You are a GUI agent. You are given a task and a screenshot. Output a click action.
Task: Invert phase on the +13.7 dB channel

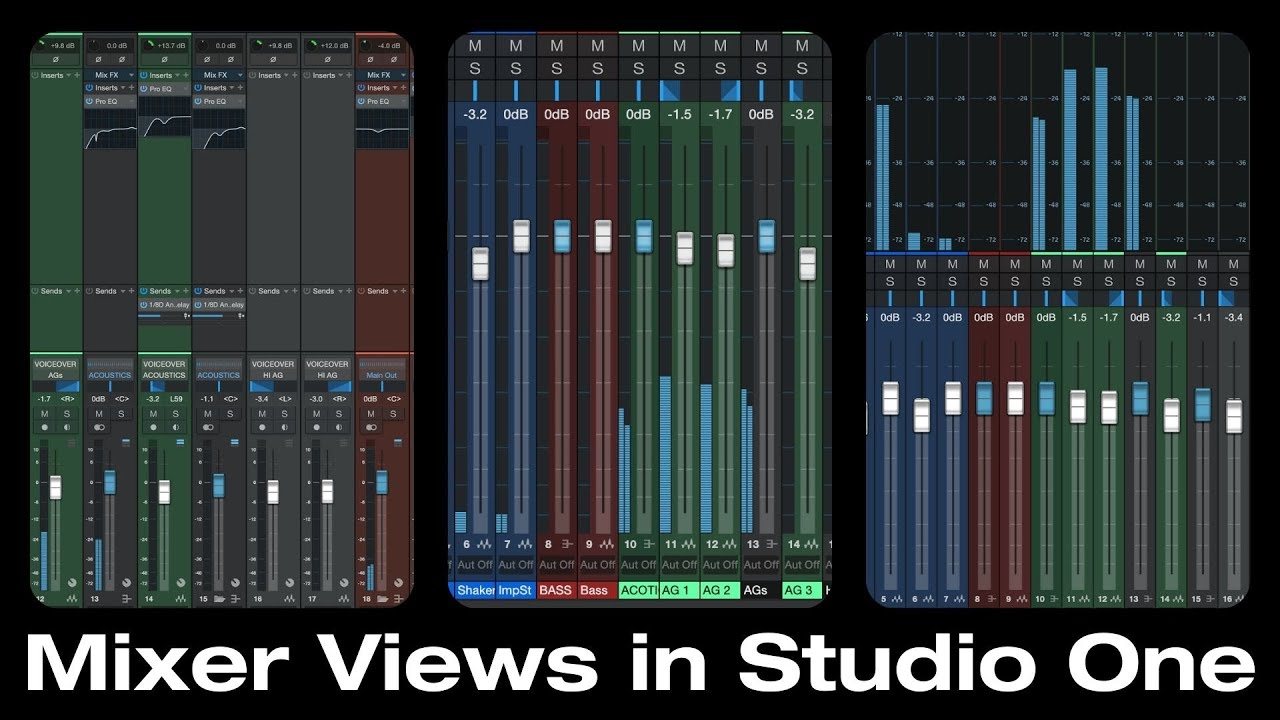pos(165,59)
